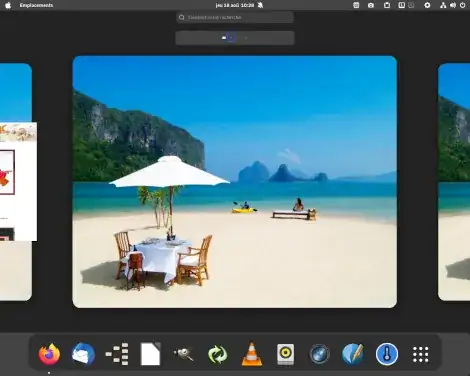Image resolution: width=470 pixels, height=376 pixels.
Task: Focus the search field at top
Action: pos(235,17)
